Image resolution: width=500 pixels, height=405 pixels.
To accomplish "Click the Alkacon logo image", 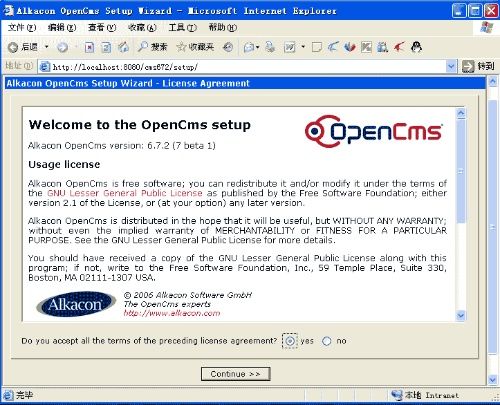I will click(76, 304).
